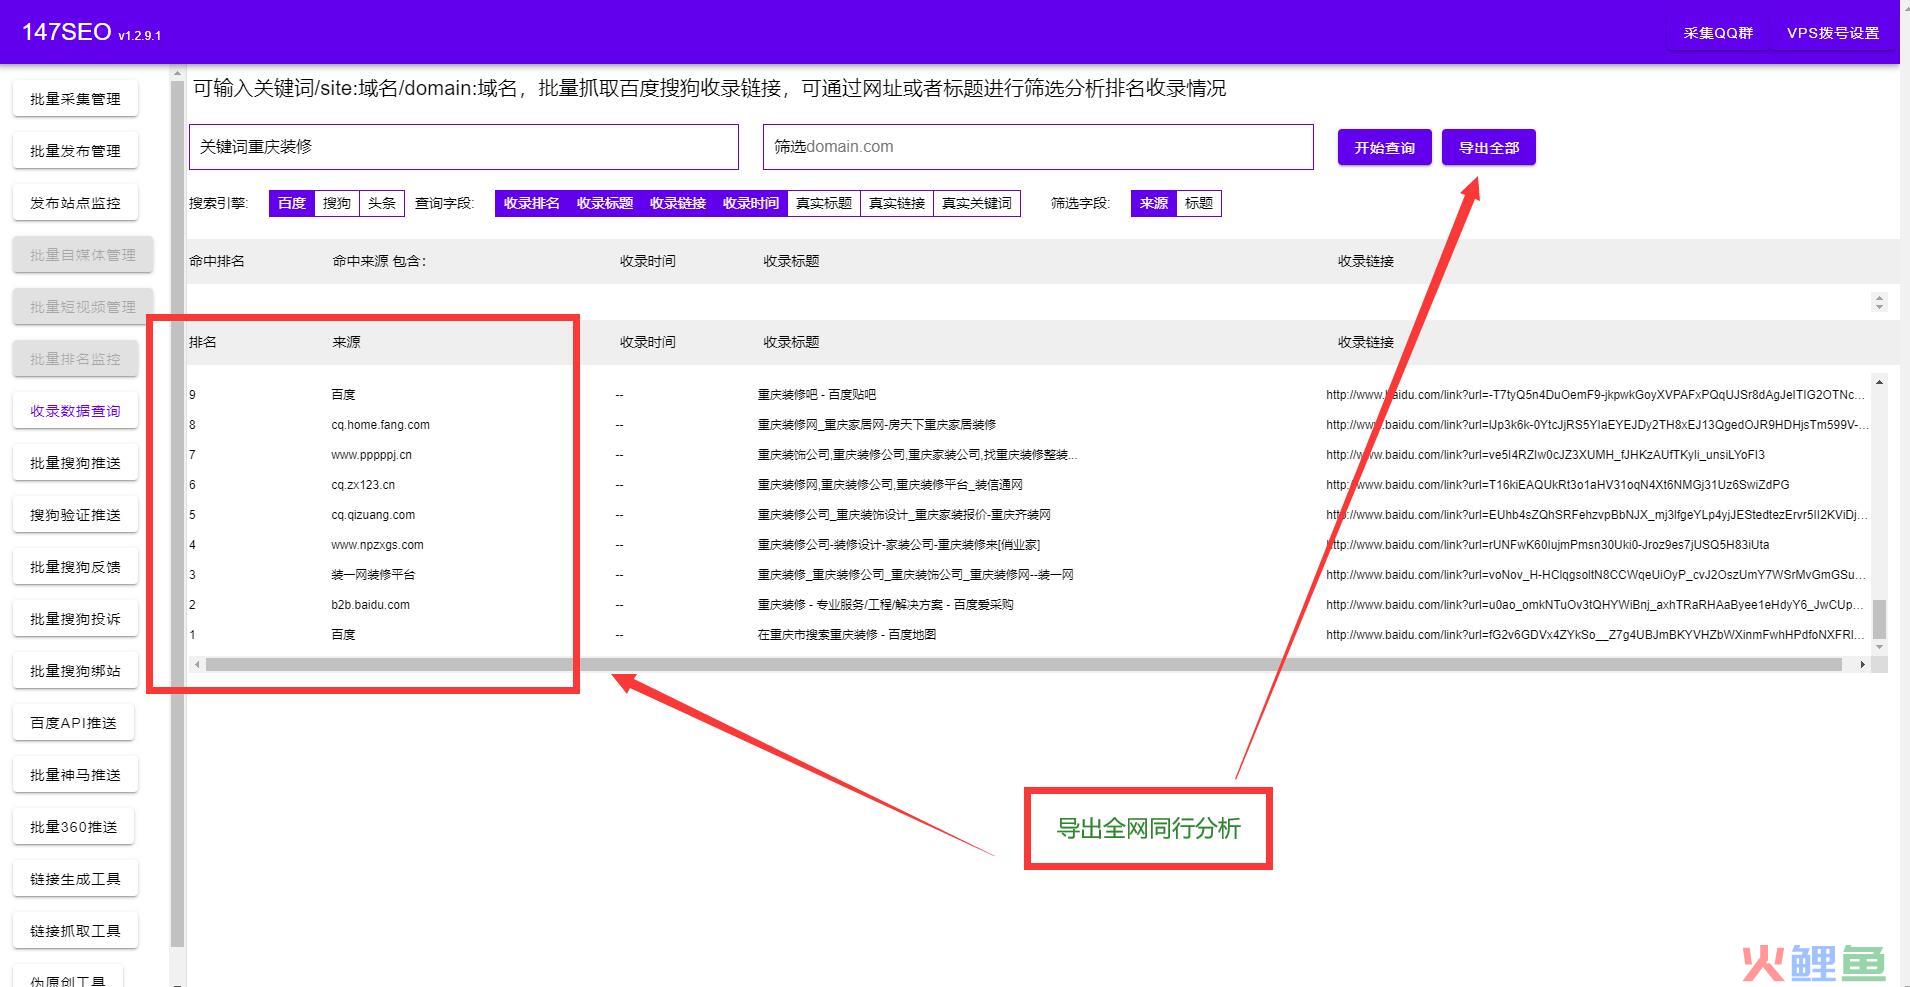Toggle 真实链接 query field
Screen dimensions: 1910x987
click(897, 203)
